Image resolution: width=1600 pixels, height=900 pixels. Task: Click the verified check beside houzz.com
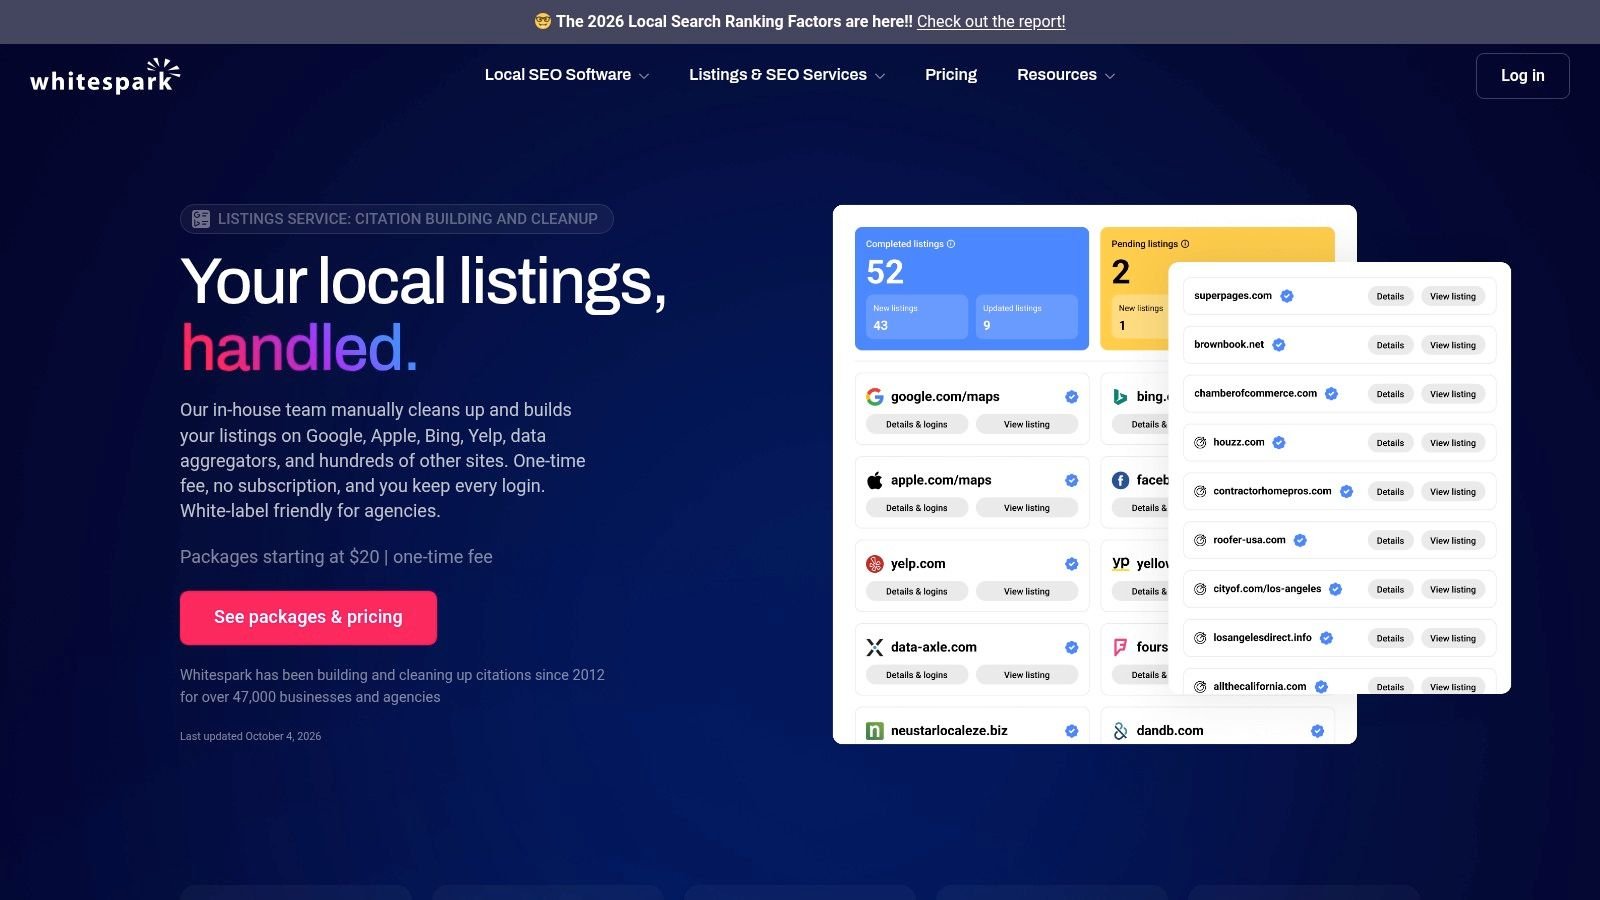click(1279, 442)
